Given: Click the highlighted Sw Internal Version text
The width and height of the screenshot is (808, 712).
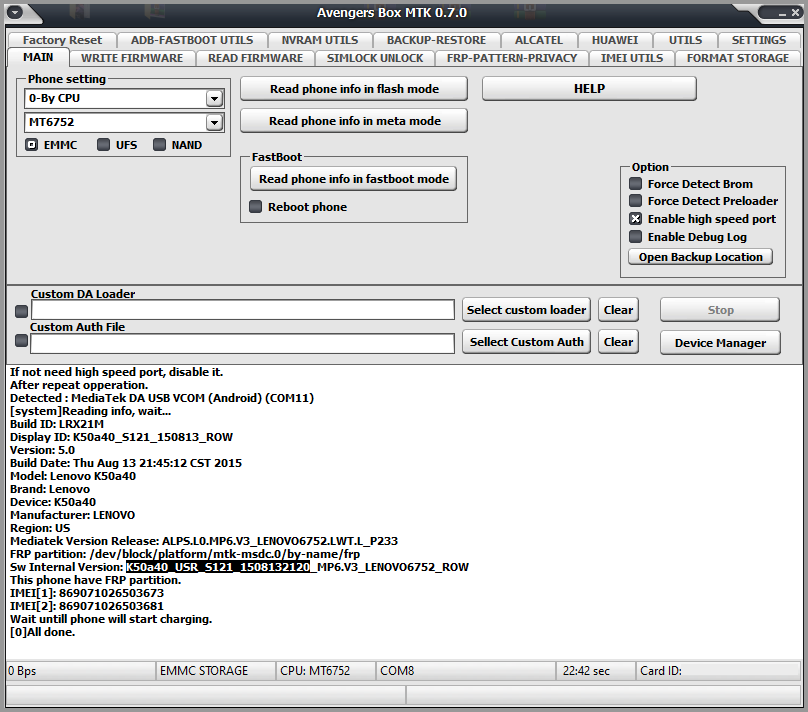Looking at the screenshot, I should (x=218, y=567).
